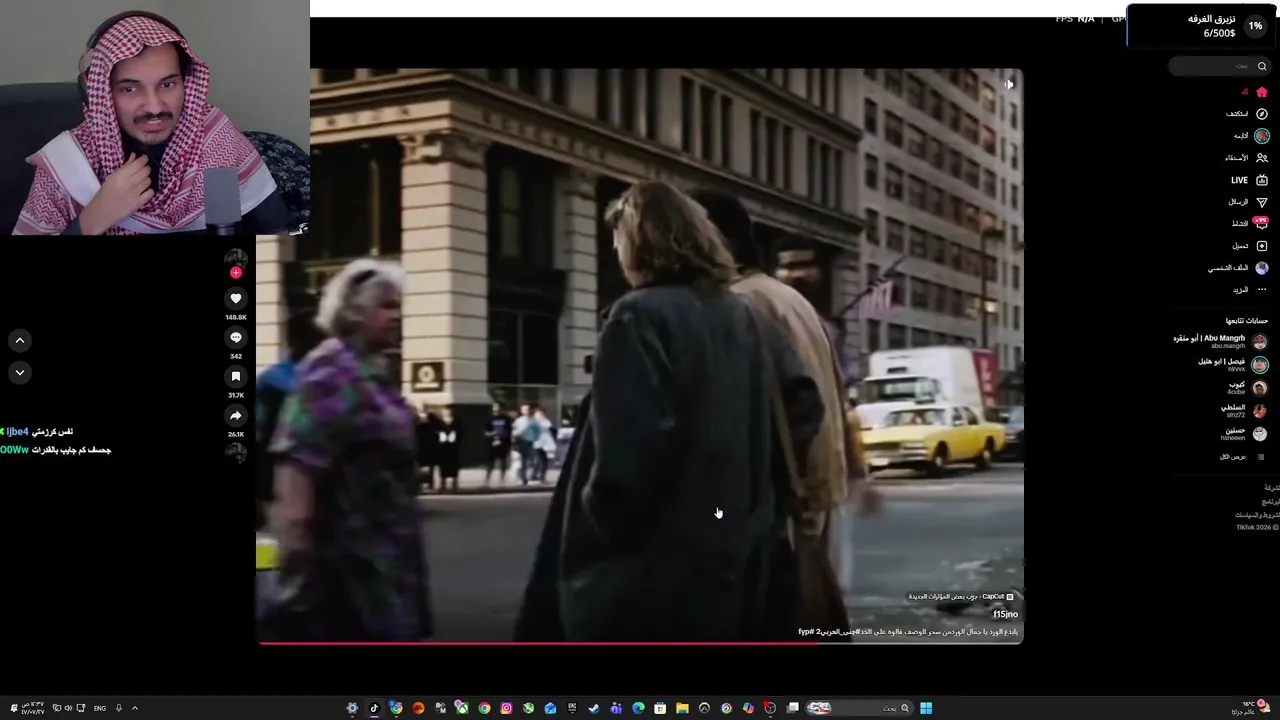1280x720 pixels.
Task: Open TikTok from the taskbar
Action: tap(374, 708)
